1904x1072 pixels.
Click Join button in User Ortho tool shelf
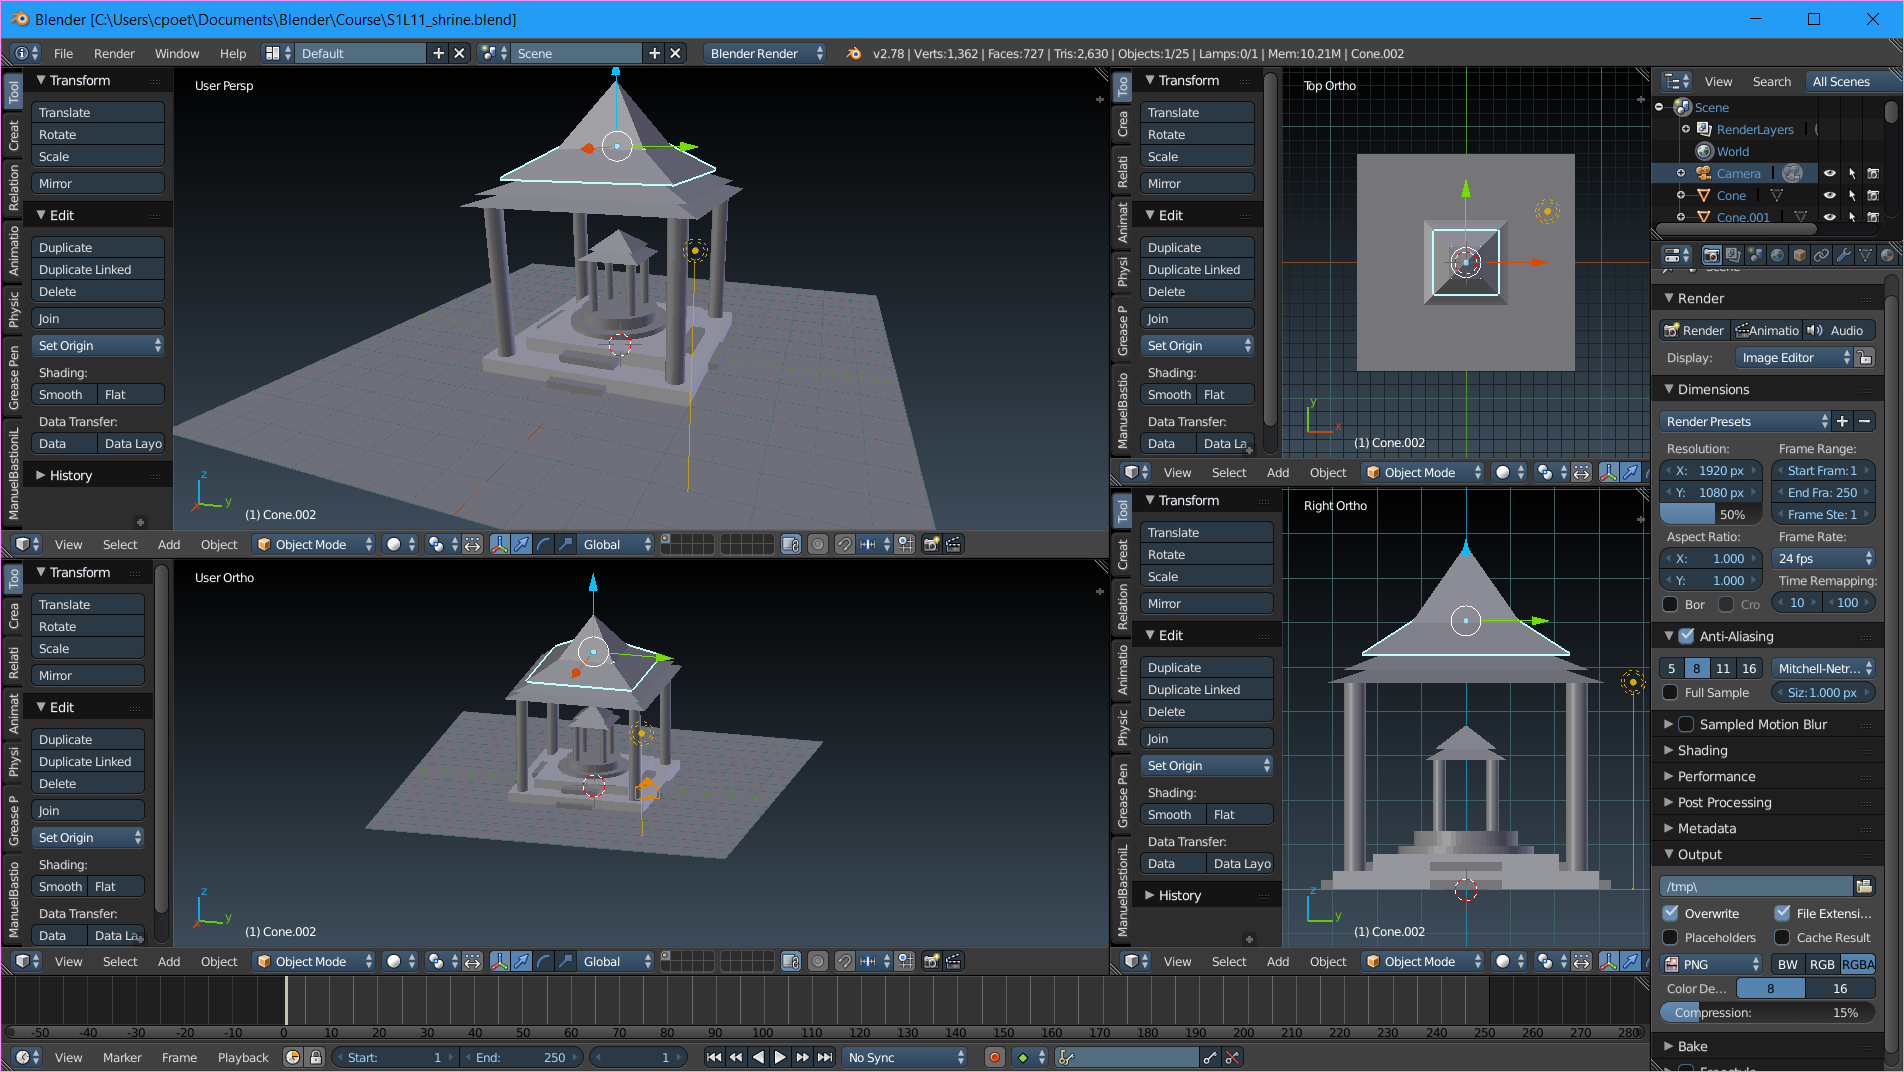coord(88,810)
